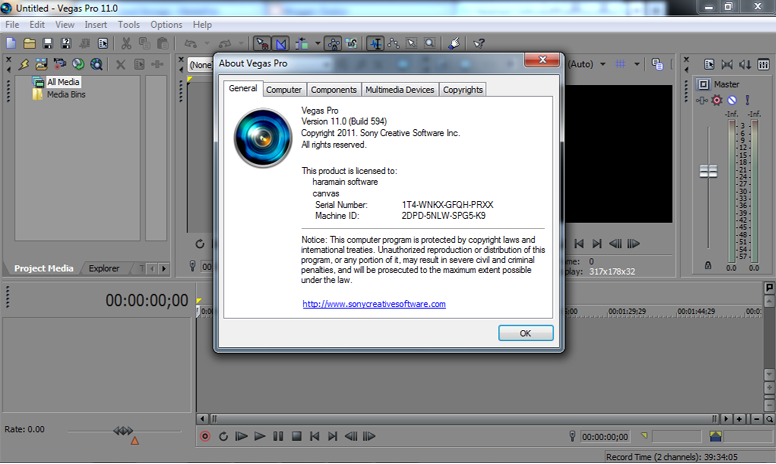Switch to the Multimedia Devices tab
Viewport: 776px width, 464px height.
coord(399,90)
